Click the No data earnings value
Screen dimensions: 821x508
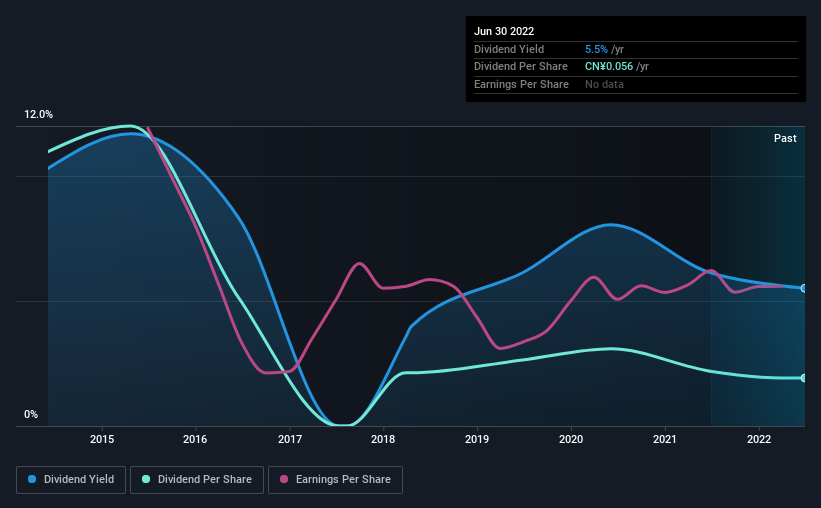(604, 84)
